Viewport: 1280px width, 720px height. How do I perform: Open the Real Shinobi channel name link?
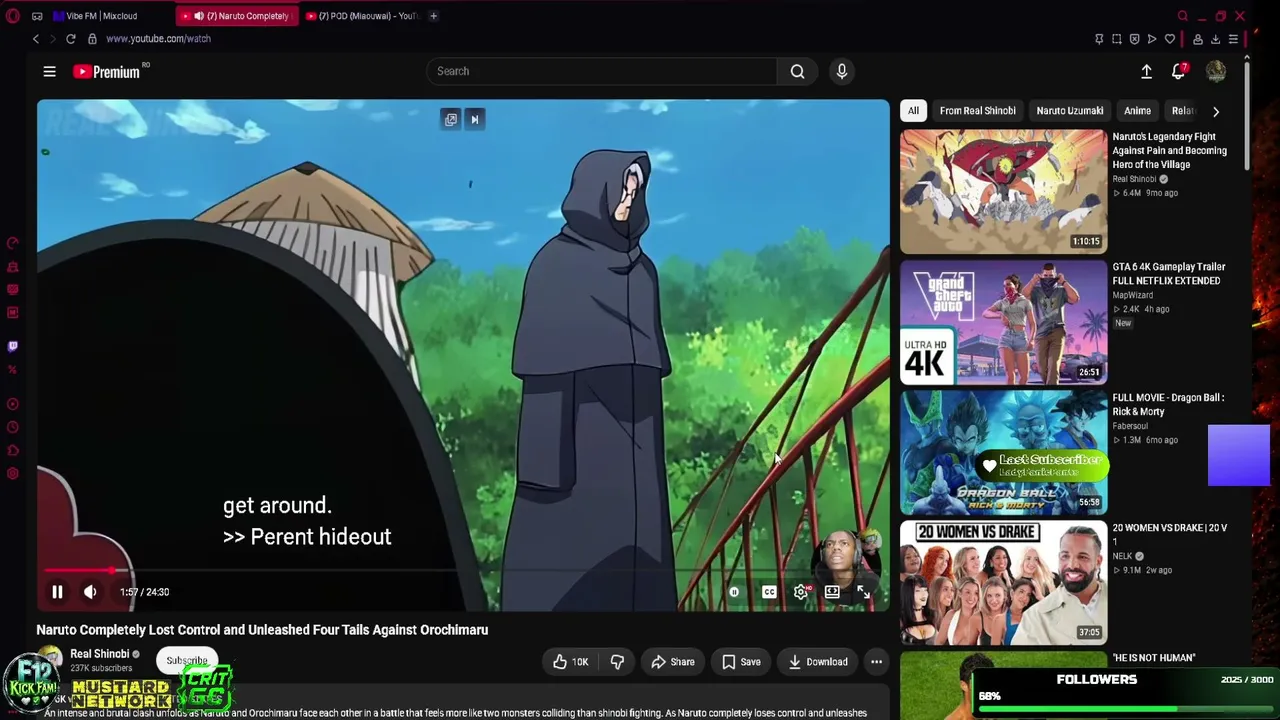tap(100, 654)
